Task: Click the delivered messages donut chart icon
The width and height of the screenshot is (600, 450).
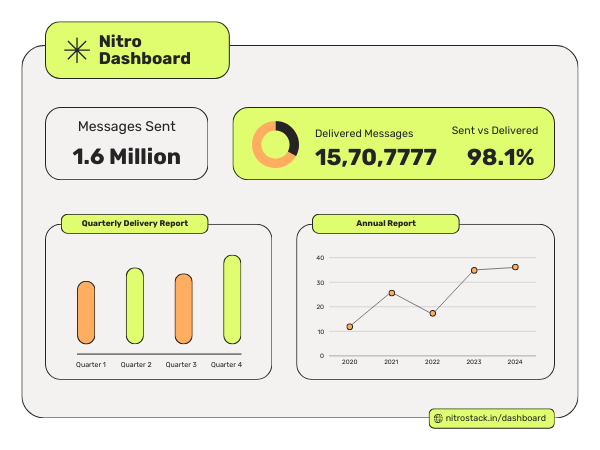Action: click(275, 144)
